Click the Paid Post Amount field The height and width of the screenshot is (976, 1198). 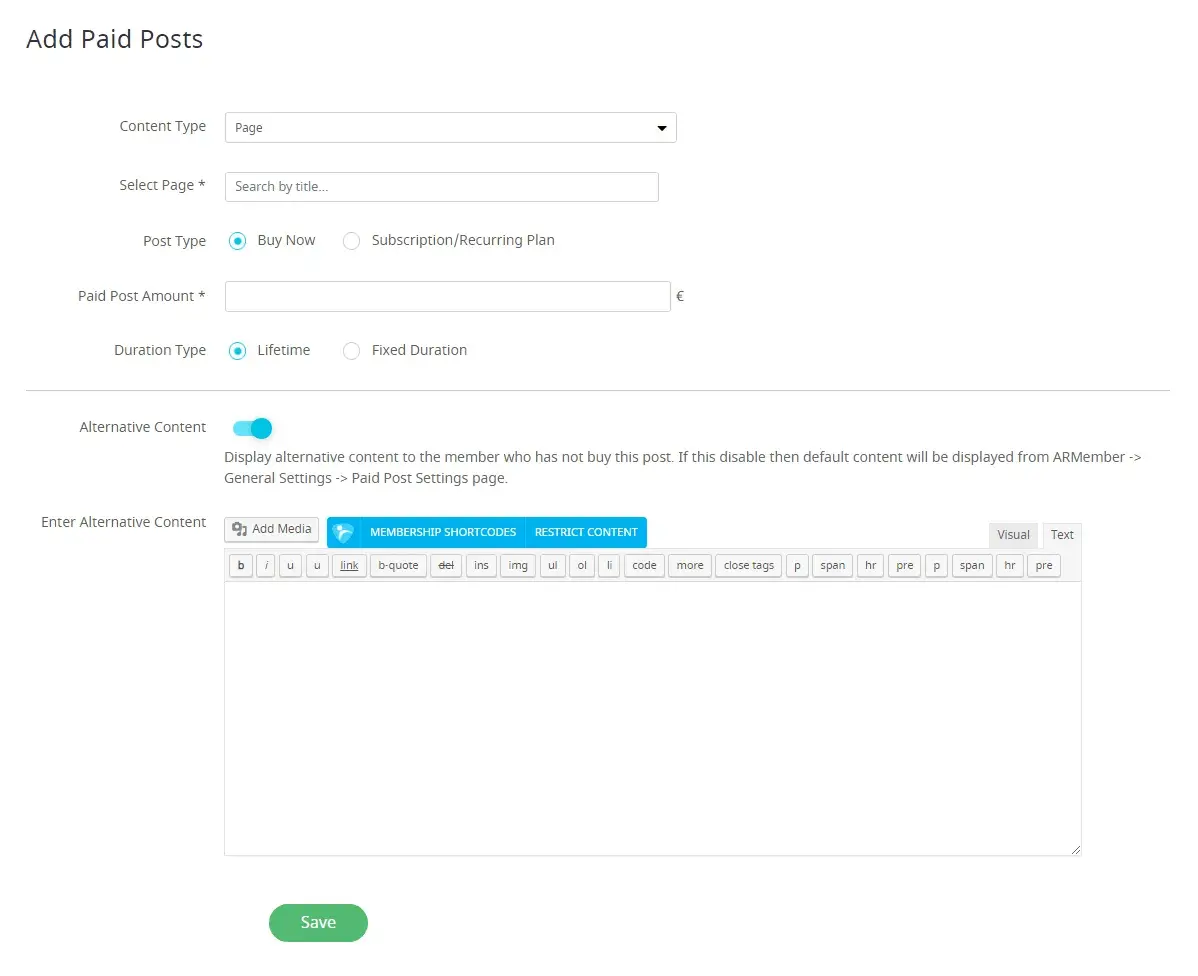(x=447, y=297)
